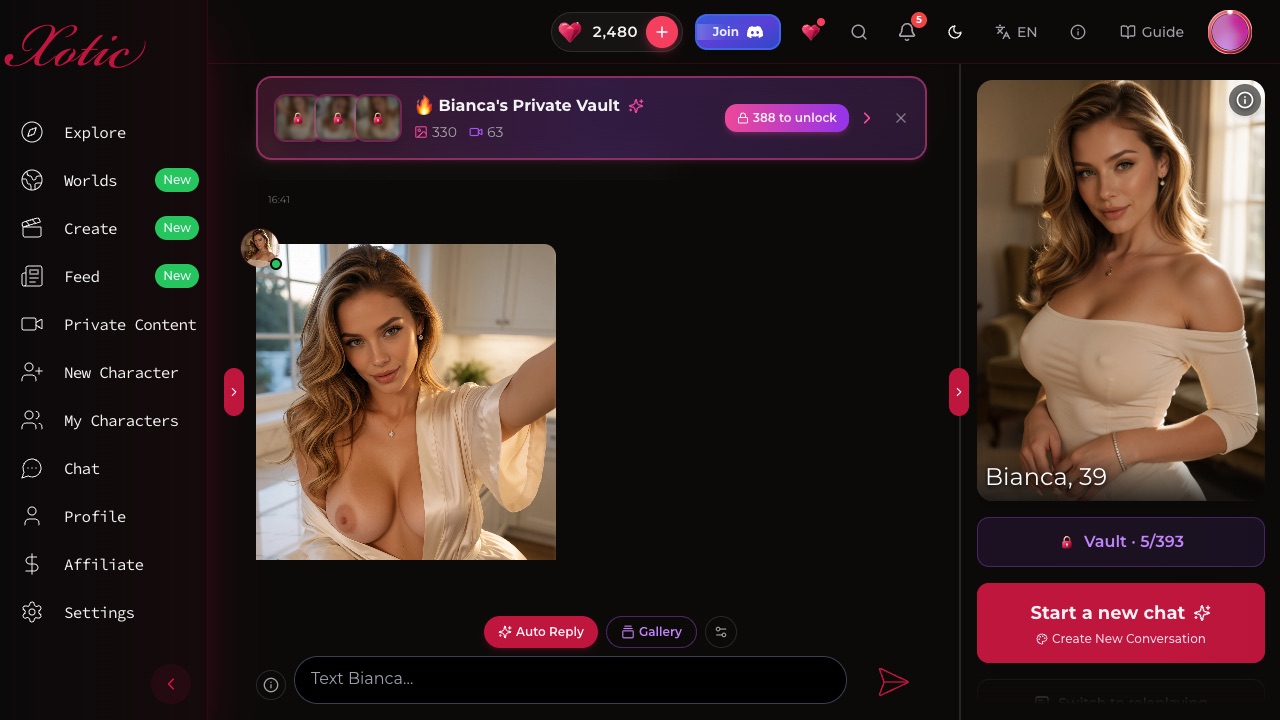
Task: Toggle Auto Reply
Action: tap(541, 632)
